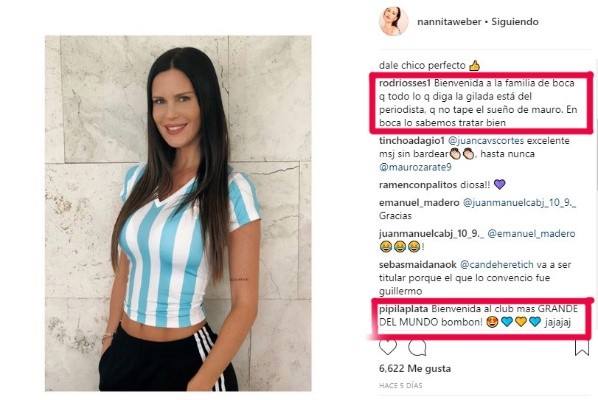Click the comments panel scrollbar
The width and height of the screenshot is (598, 400).
coord(595,191)
